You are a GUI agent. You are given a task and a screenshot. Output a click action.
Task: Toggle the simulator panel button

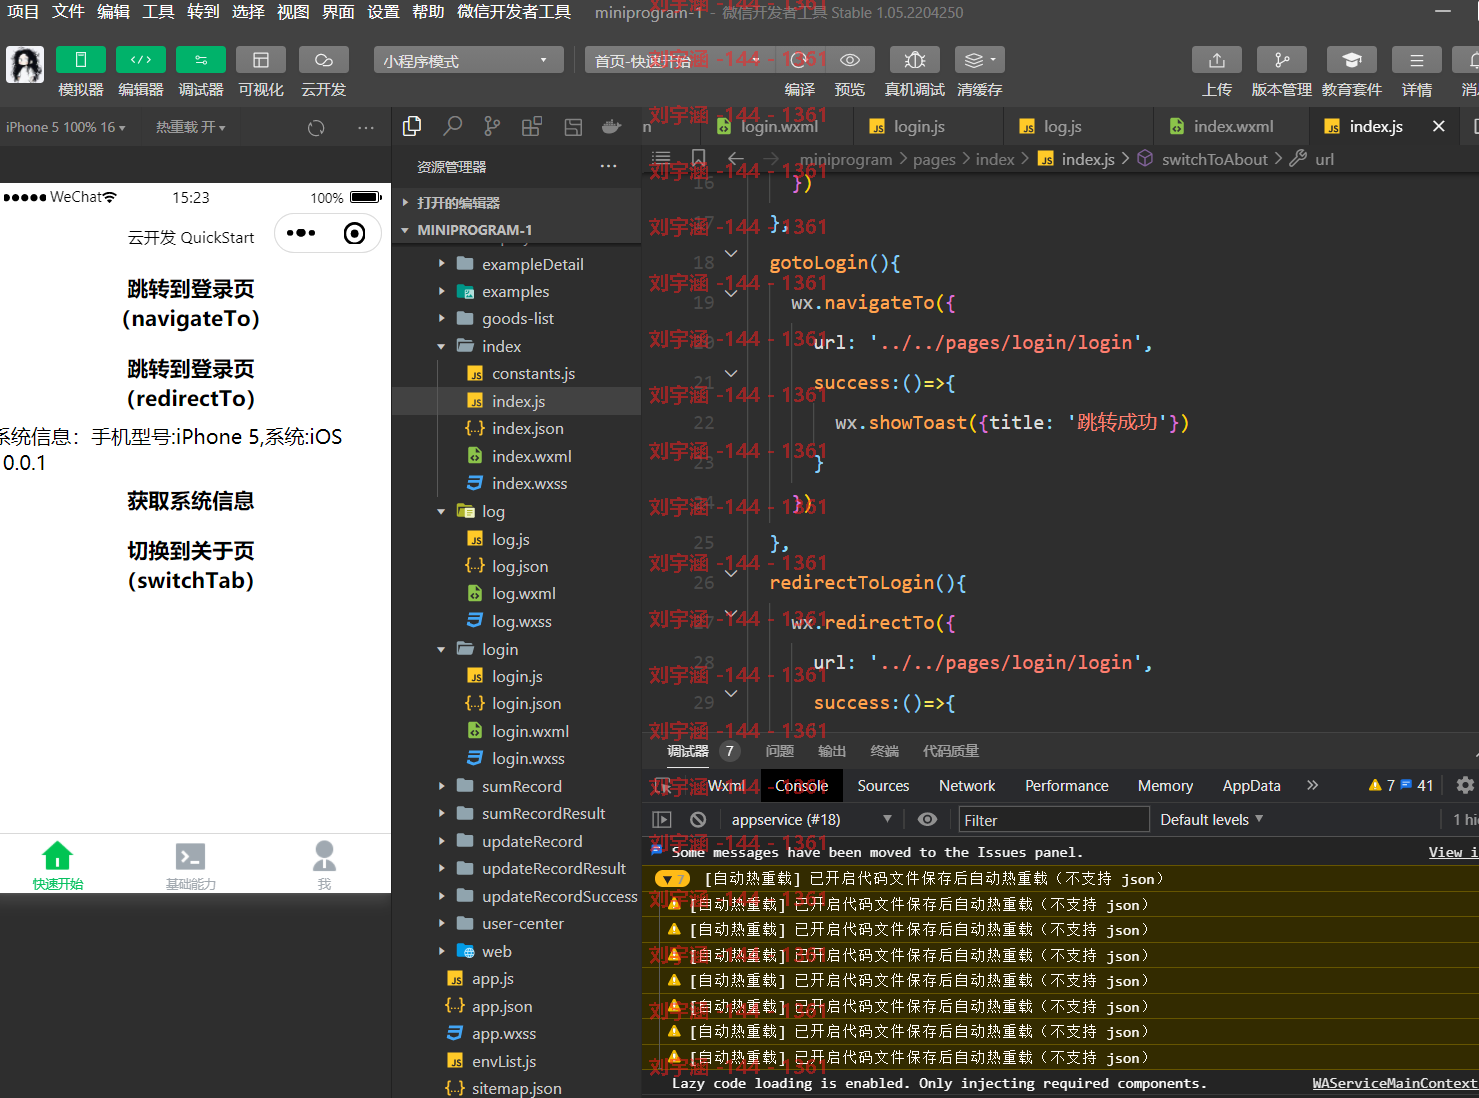[81, 60]
